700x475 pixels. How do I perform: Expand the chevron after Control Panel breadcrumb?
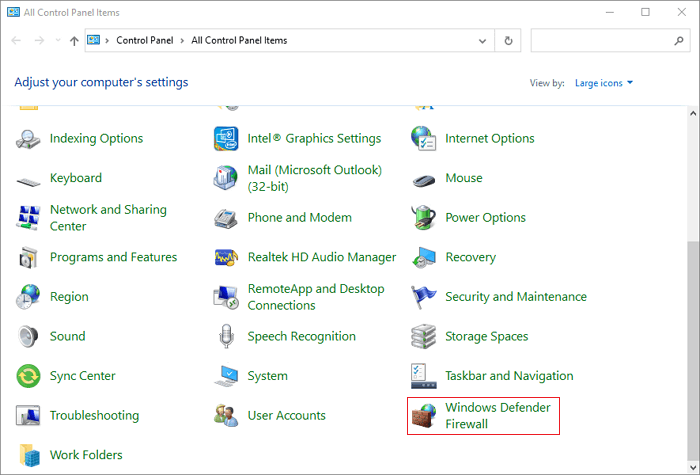[182, 41]
